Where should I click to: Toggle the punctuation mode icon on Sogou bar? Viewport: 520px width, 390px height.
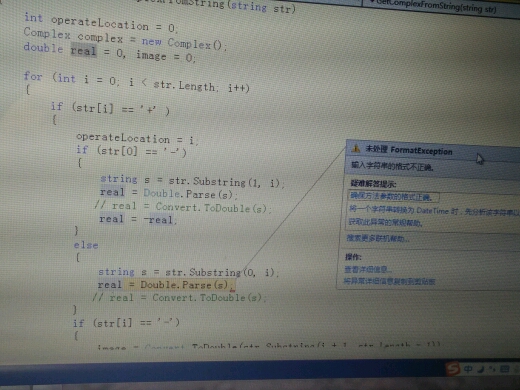492,369
